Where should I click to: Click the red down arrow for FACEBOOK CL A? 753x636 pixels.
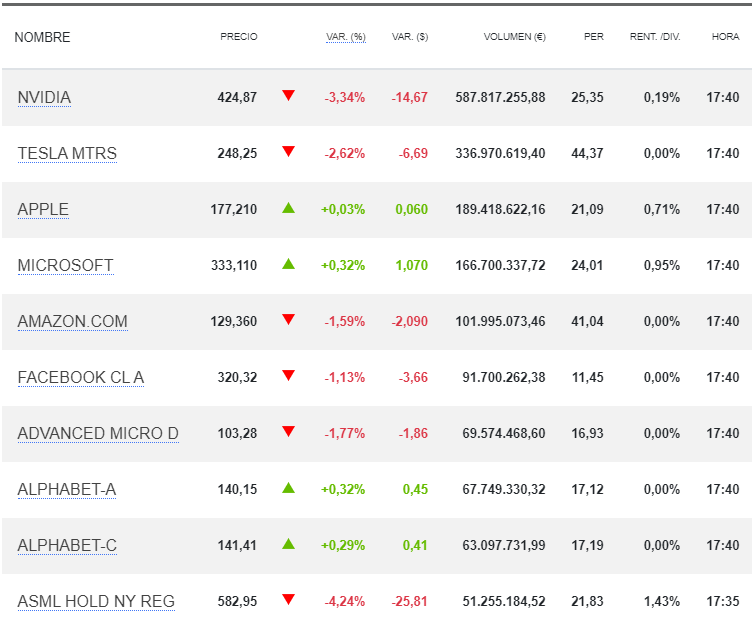pyautogui.click(x=288, y=375)
